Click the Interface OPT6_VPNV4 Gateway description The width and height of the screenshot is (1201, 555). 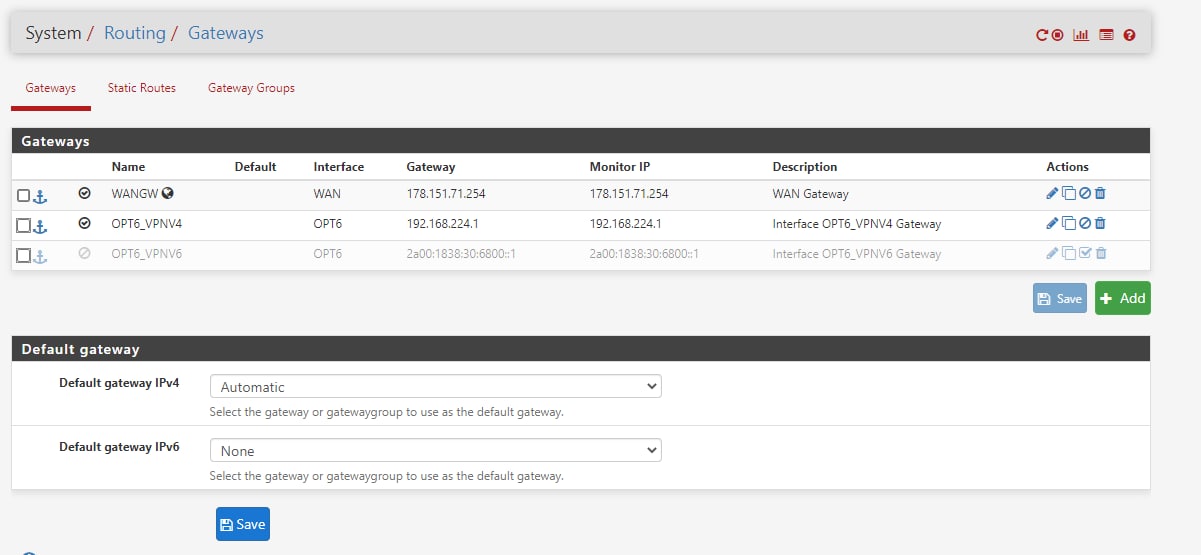click(x=857, y=224)
